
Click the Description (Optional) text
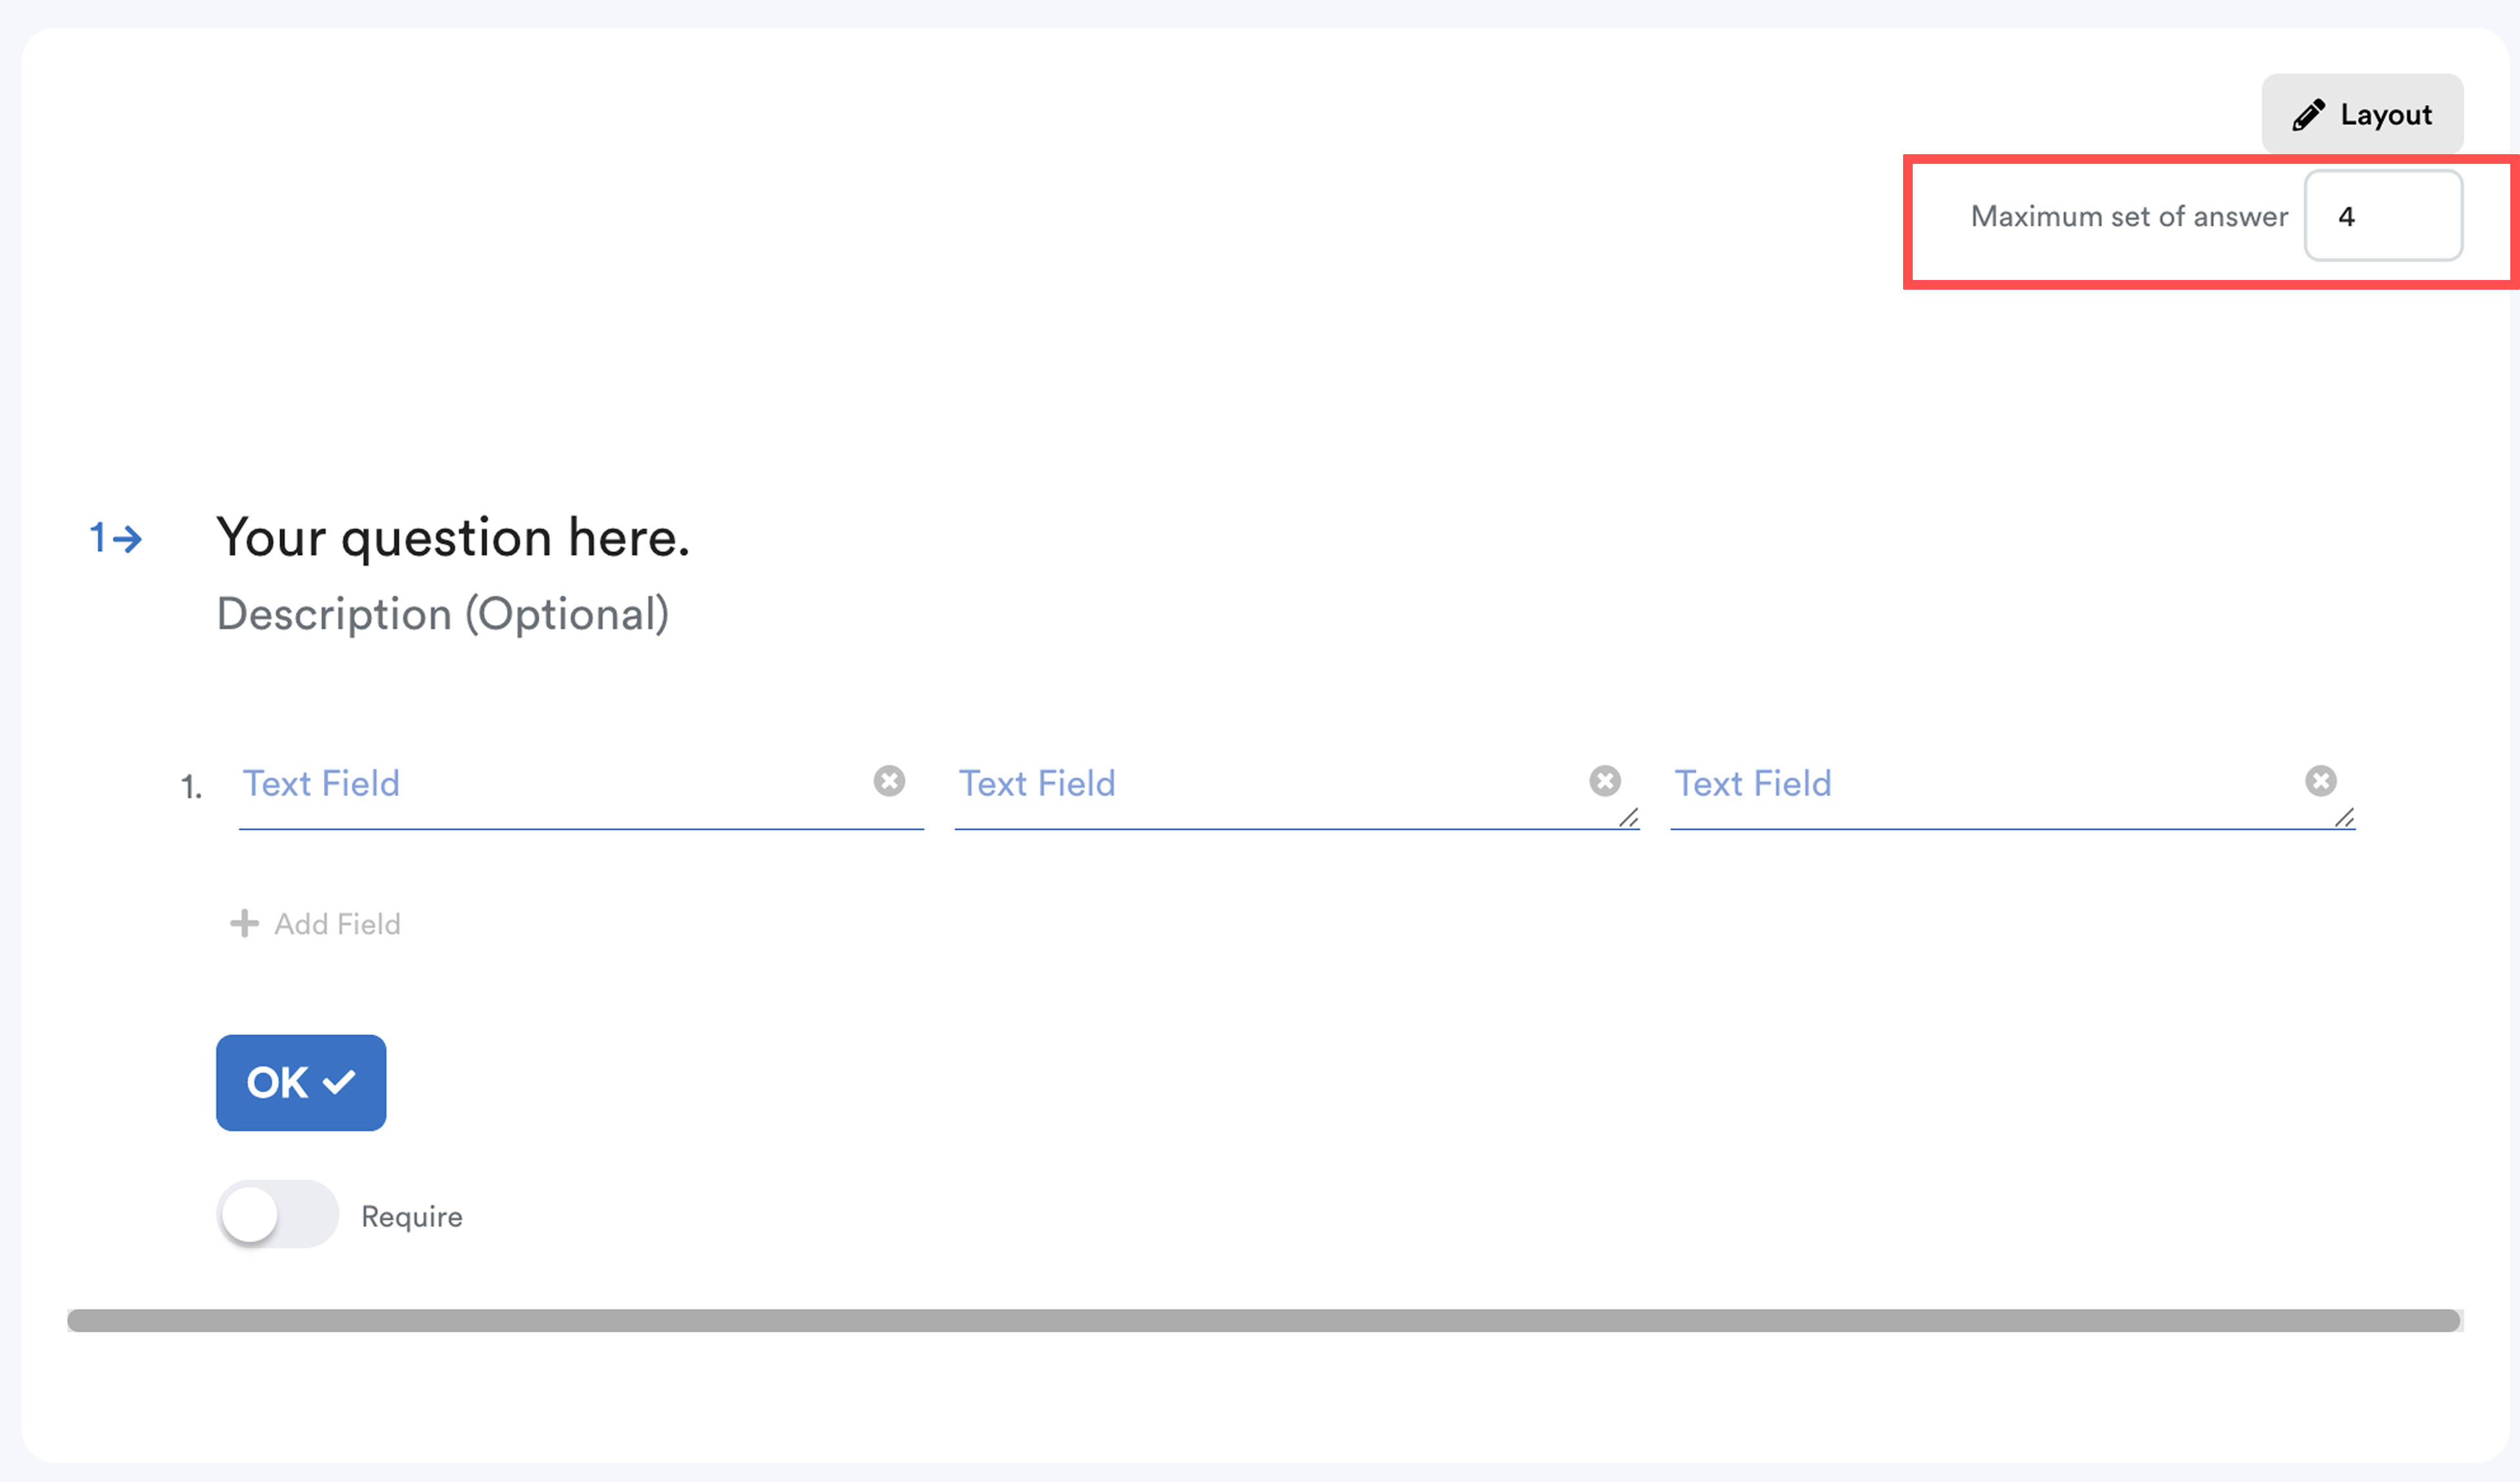tap(442, 614)
